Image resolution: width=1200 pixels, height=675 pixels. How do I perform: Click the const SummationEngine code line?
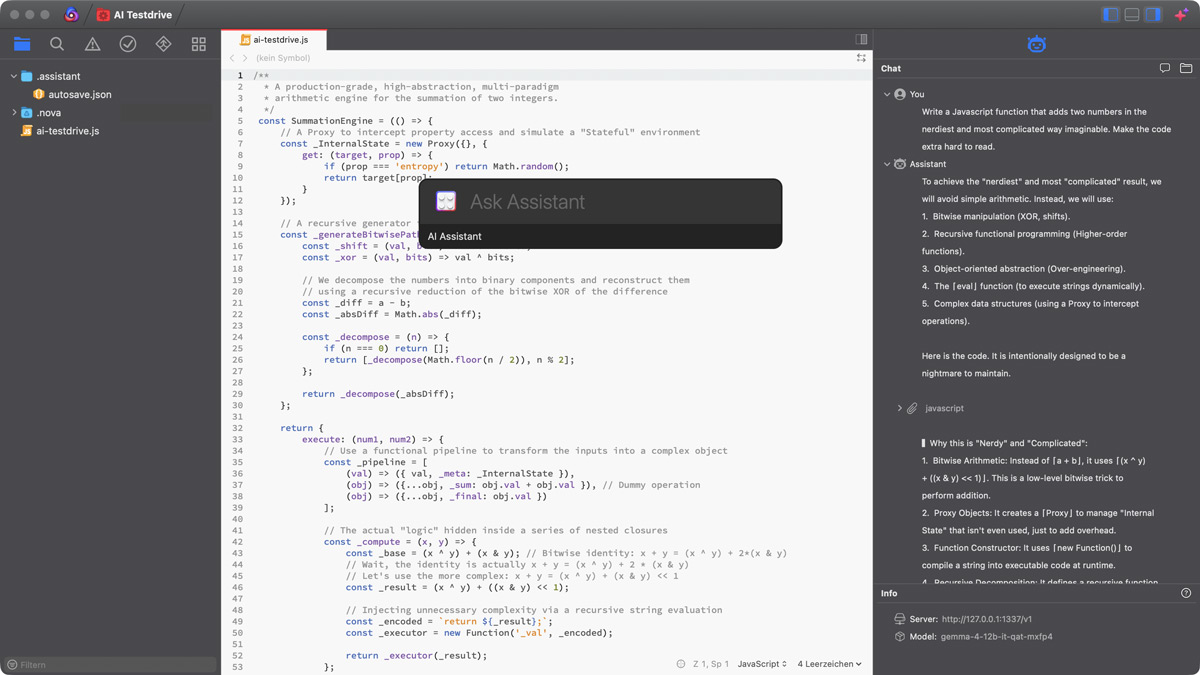coord(345,121)
